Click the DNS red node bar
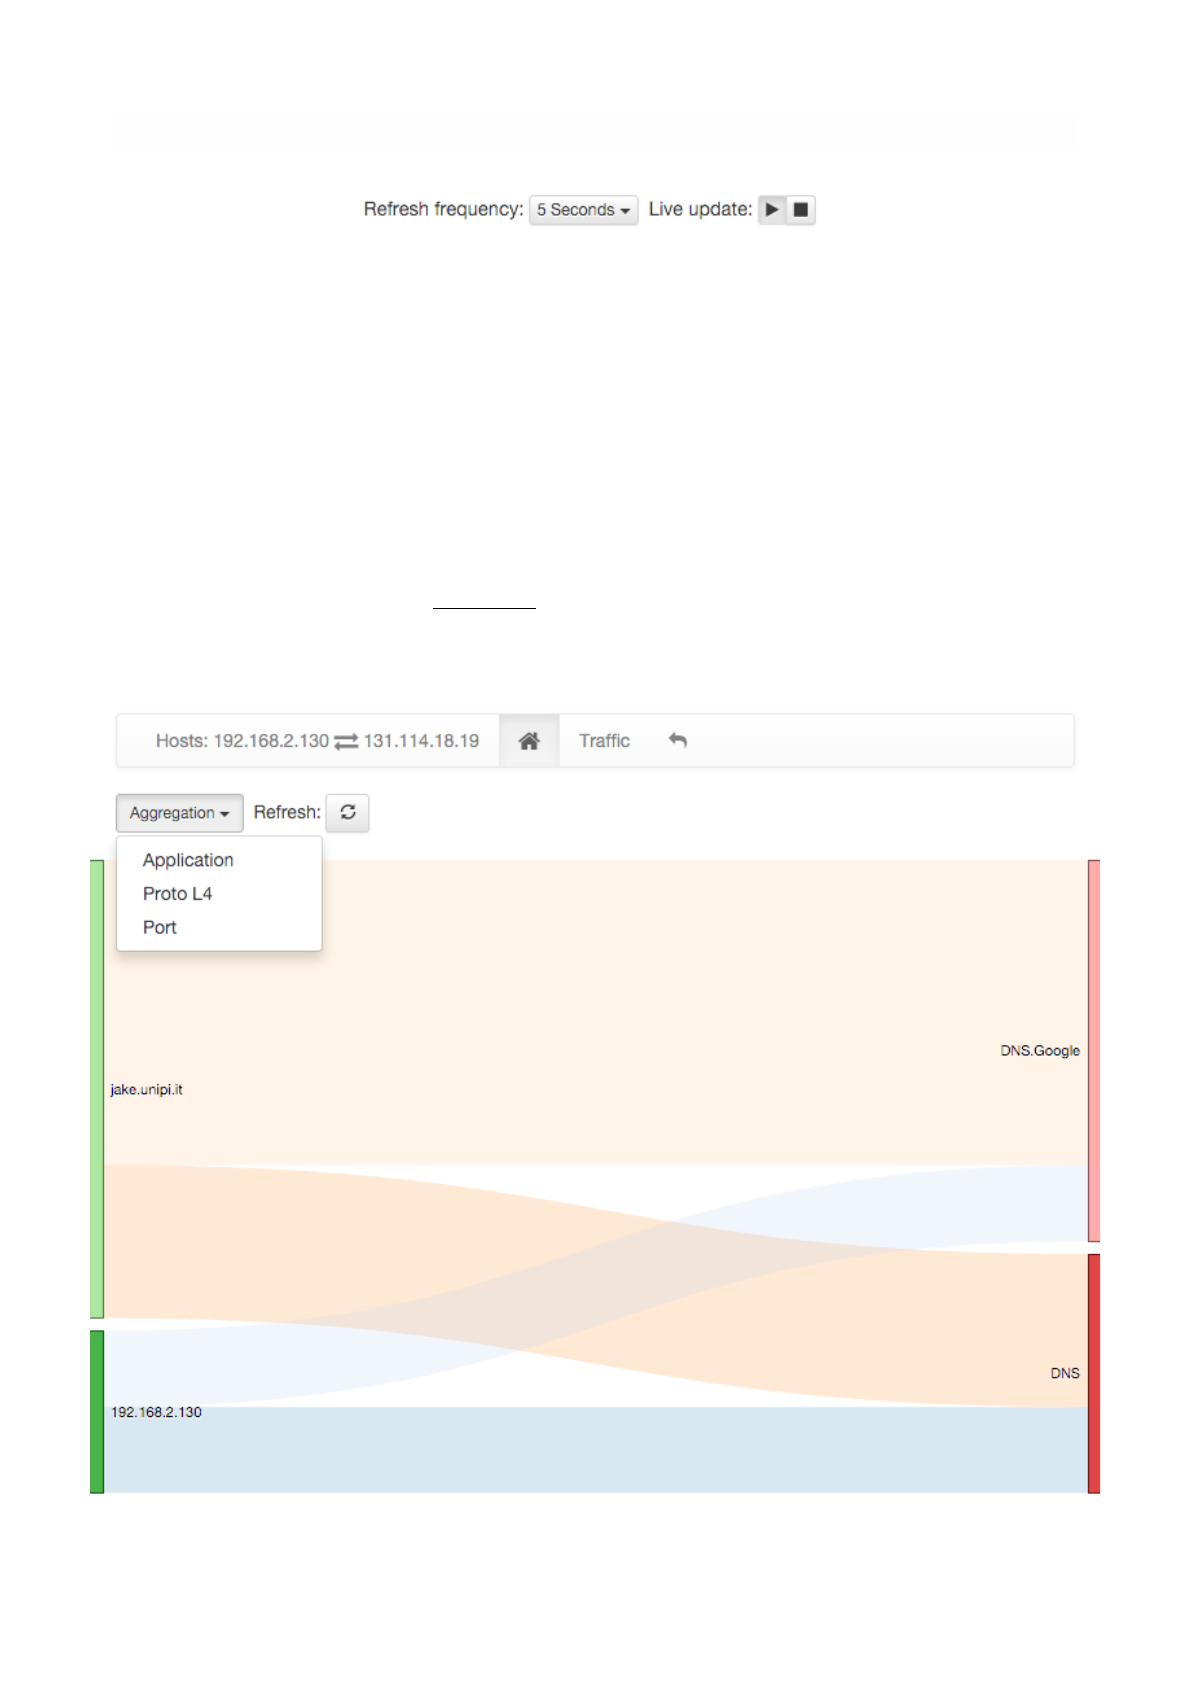This screenshot has height=1684, width=1190. click(1094, 1373)
